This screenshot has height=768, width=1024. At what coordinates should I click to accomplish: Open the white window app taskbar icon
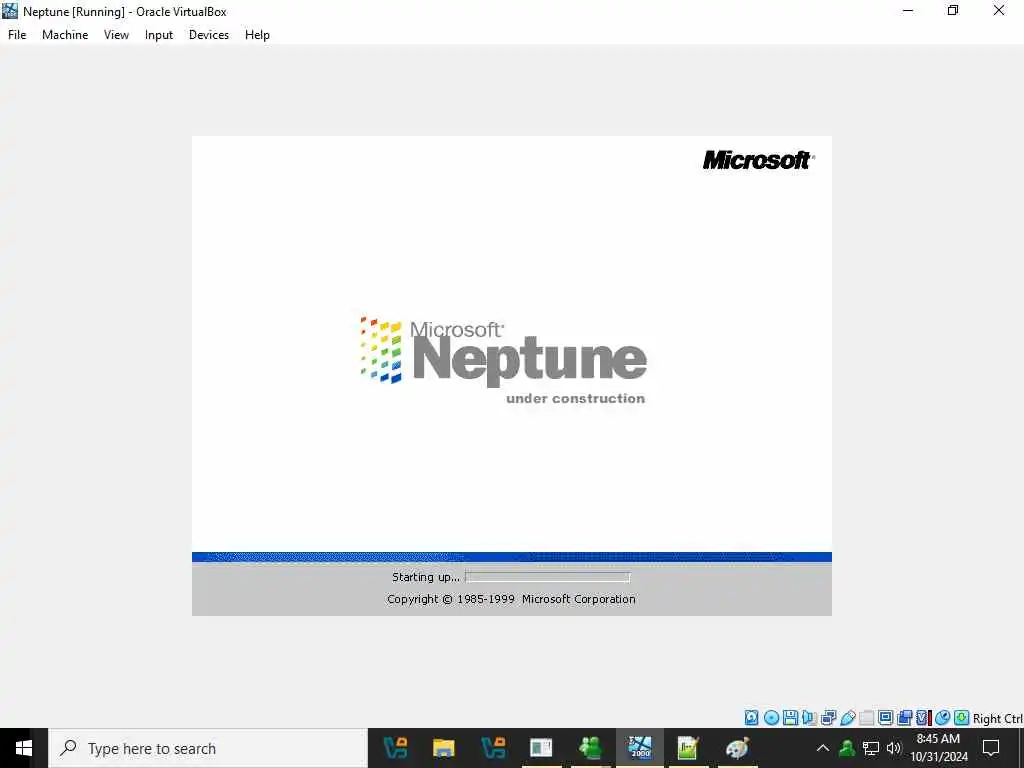541,748
